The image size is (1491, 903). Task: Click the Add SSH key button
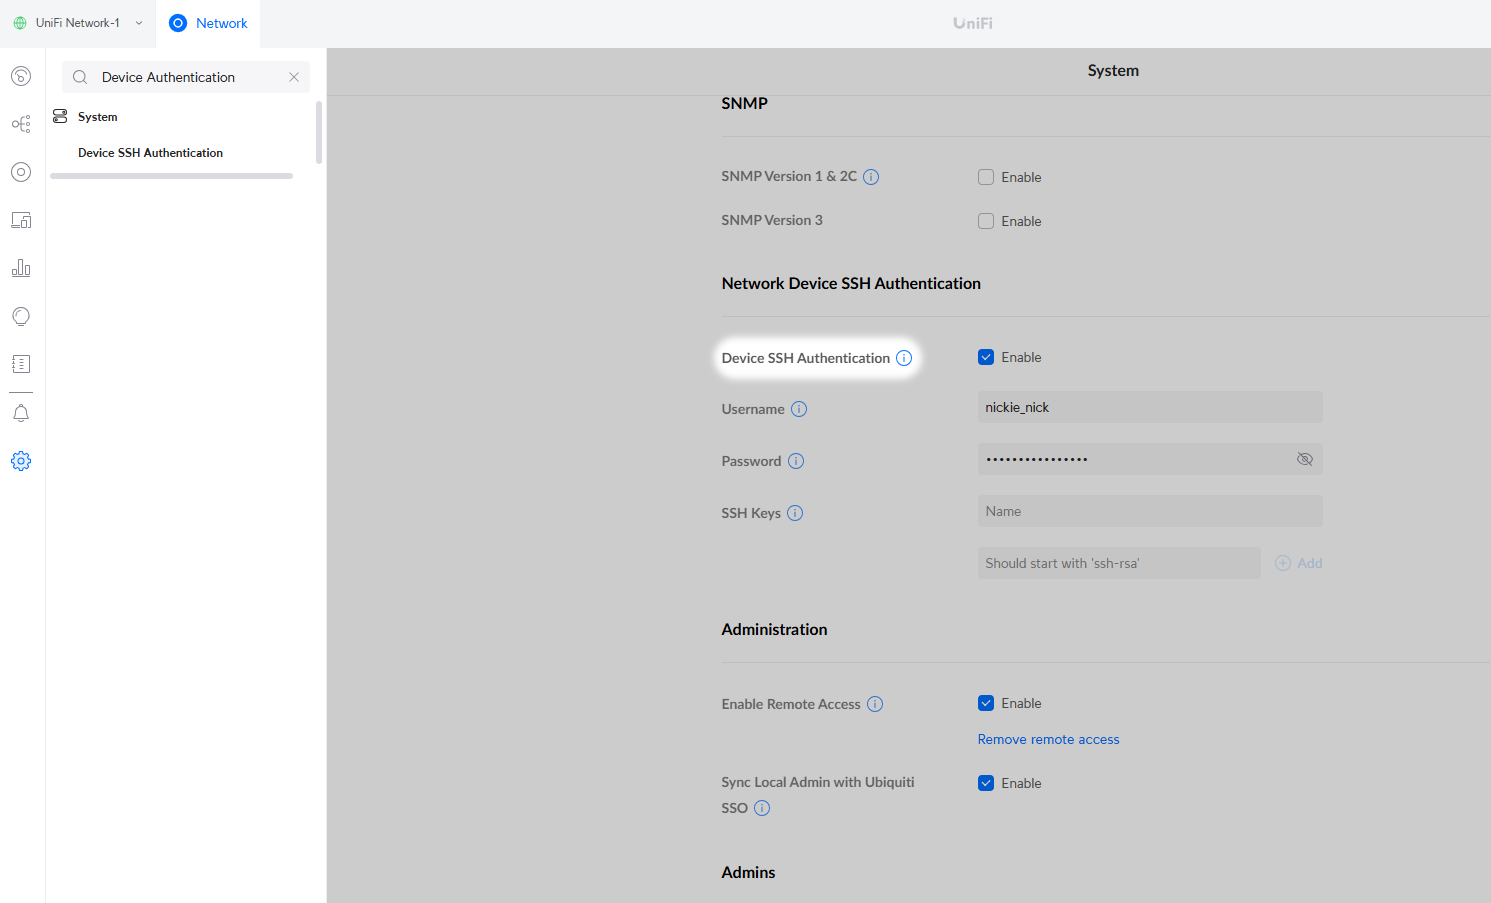tap(1299, 563)
